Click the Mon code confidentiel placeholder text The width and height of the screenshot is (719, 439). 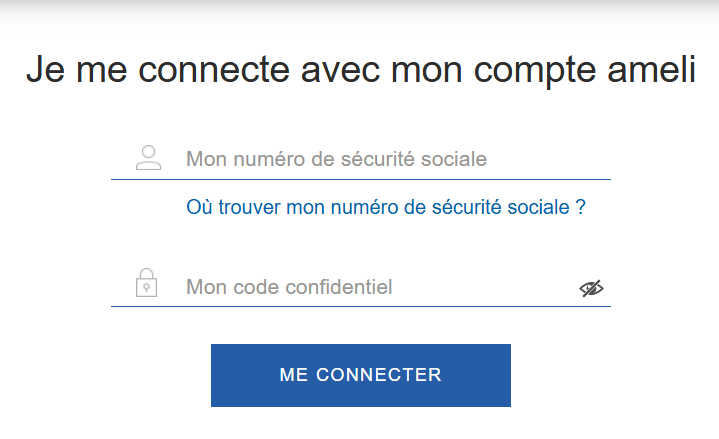(289, 287)
